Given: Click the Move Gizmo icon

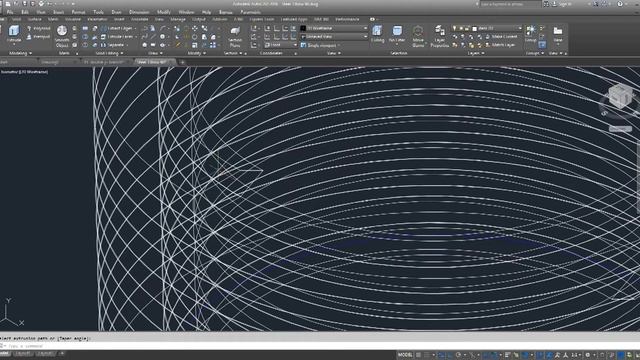Looking at the screenshot, I should 418,36.
